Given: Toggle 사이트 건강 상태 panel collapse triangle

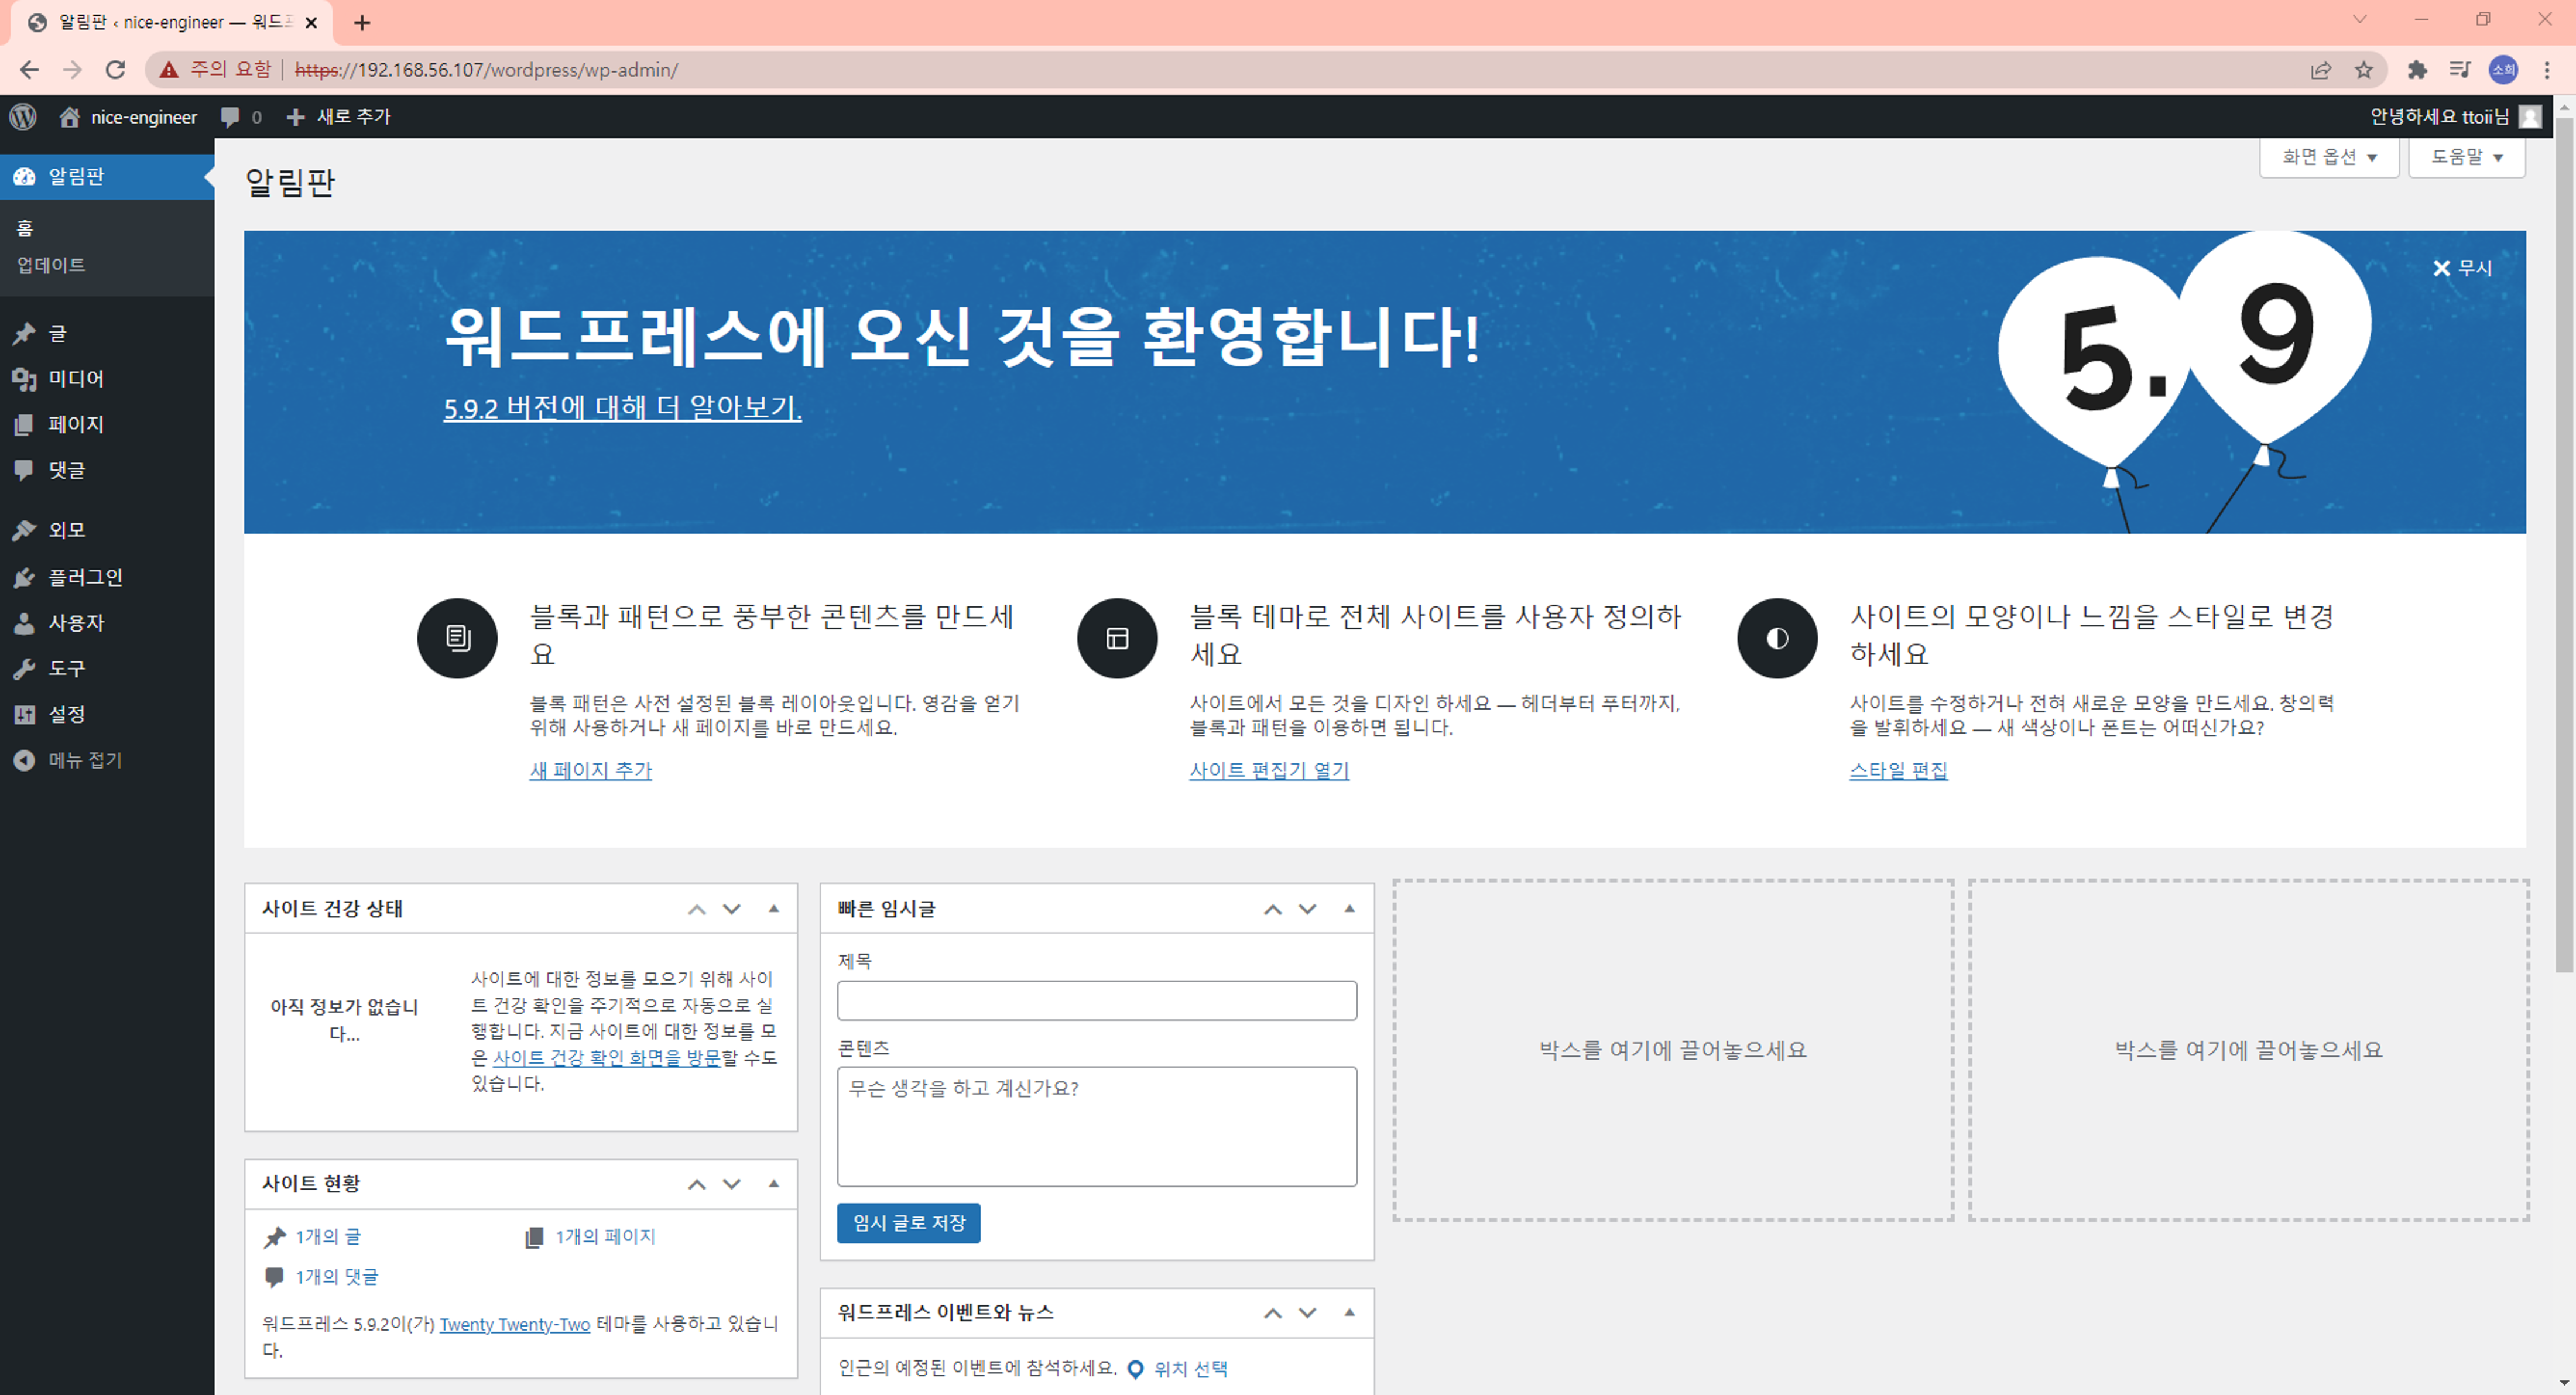Looking at the screenshot, I should coord(773,908).
